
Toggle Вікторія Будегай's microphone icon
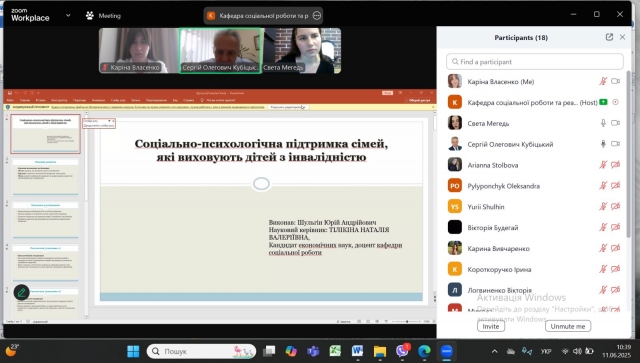coord(603,227)
